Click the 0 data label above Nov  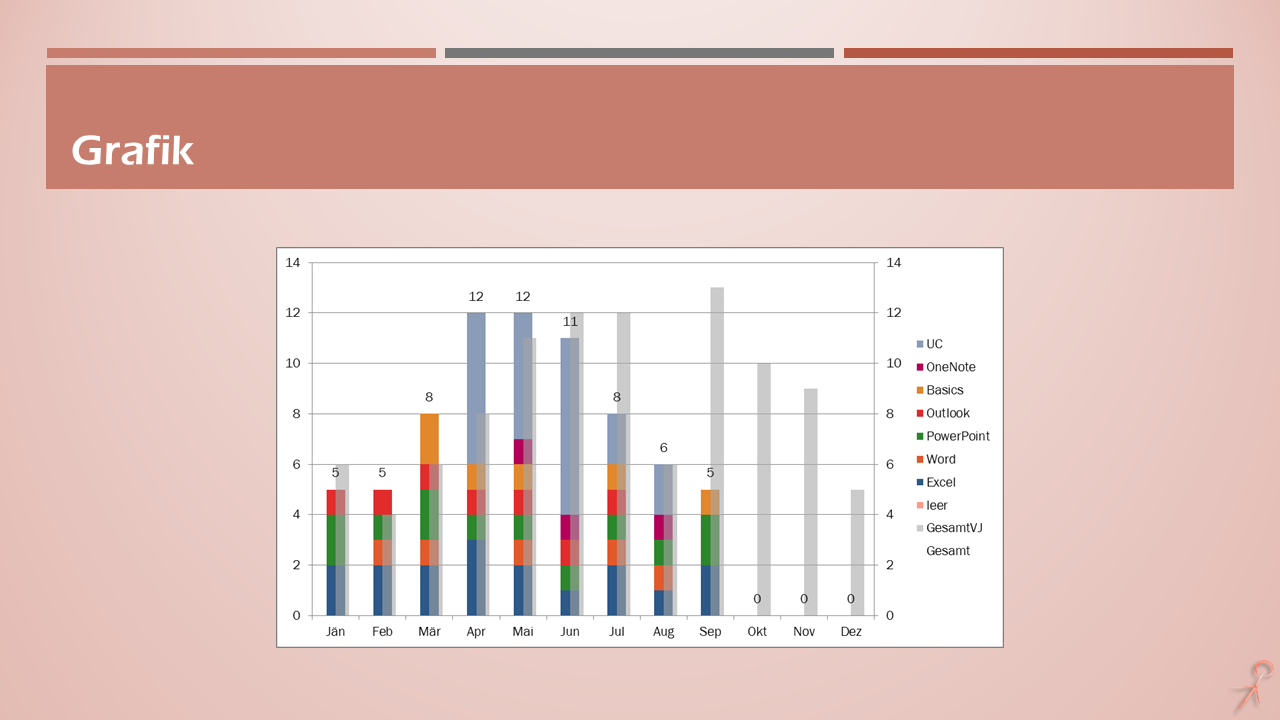pos(804,600)
